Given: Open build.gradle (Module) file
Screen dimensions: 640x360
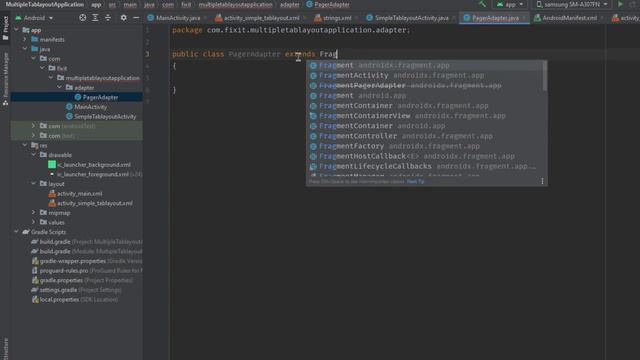Looking at the screenshot, I should point(87,251).
